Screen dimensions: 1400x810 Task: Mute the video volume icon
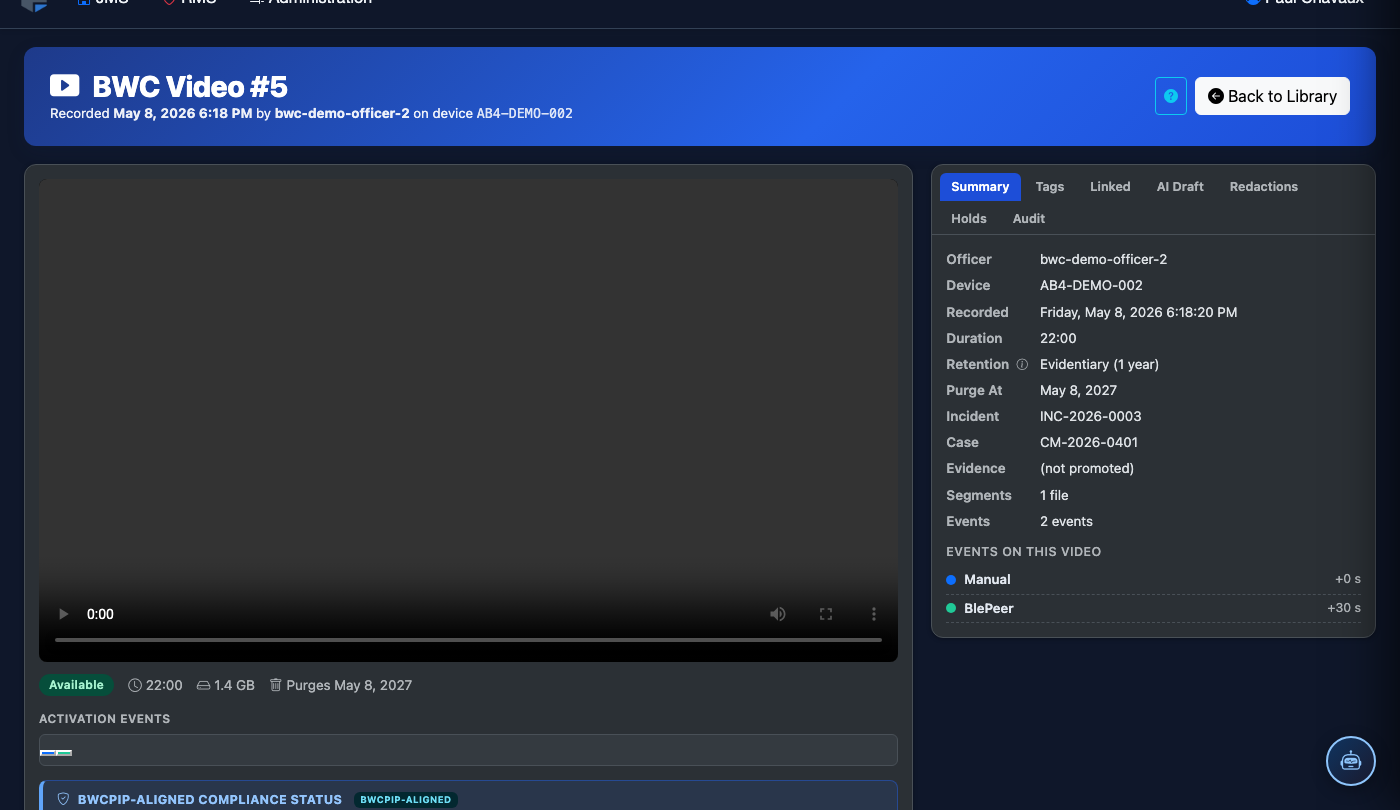click(778, 614)
